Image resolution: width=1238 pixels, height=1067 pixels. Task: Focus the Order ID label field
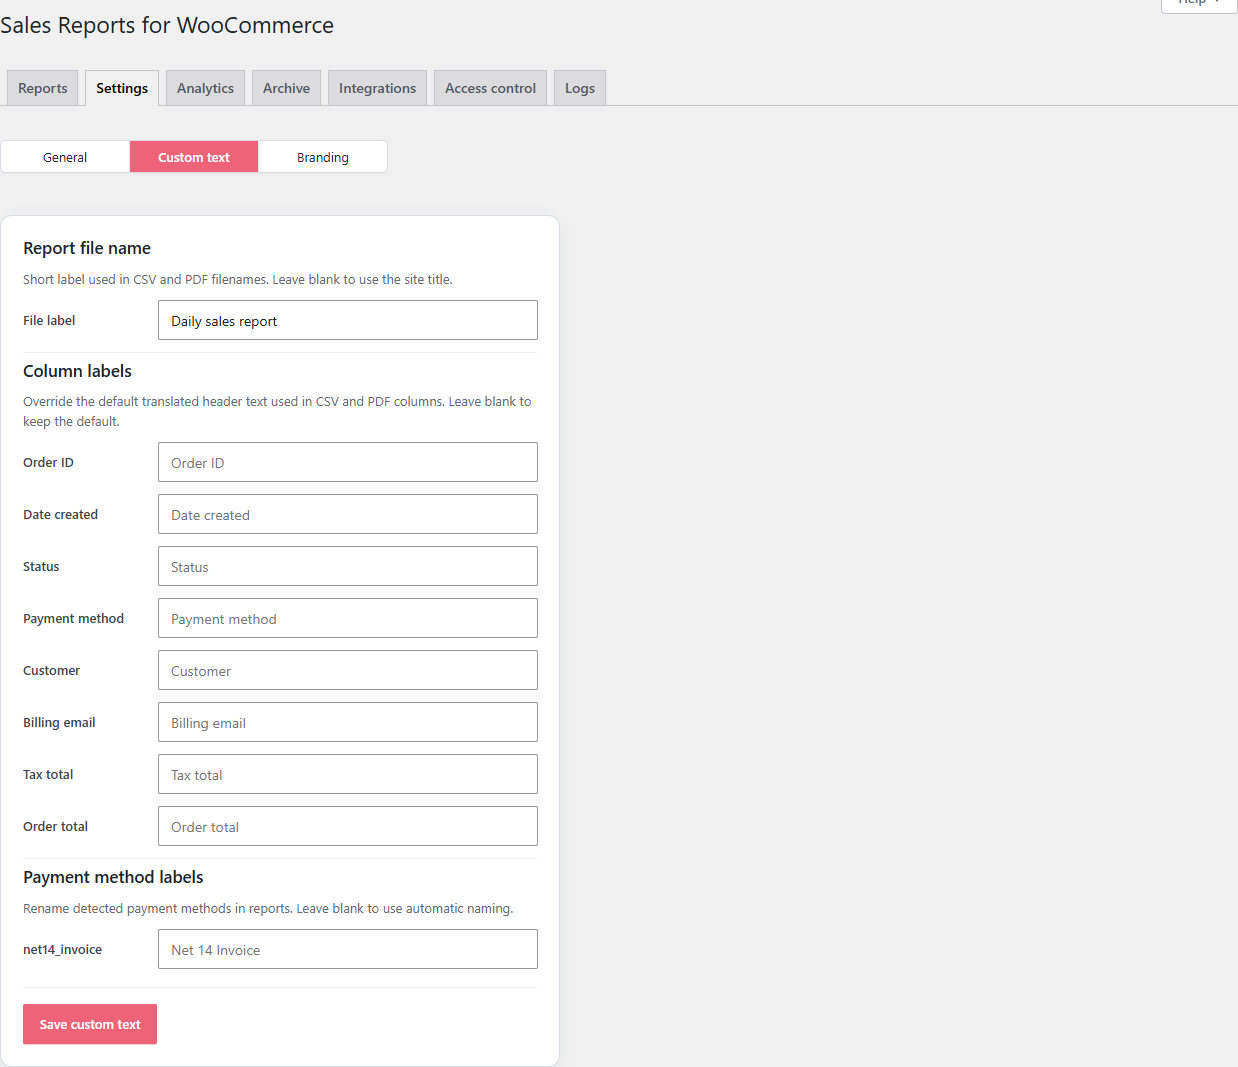348,462
